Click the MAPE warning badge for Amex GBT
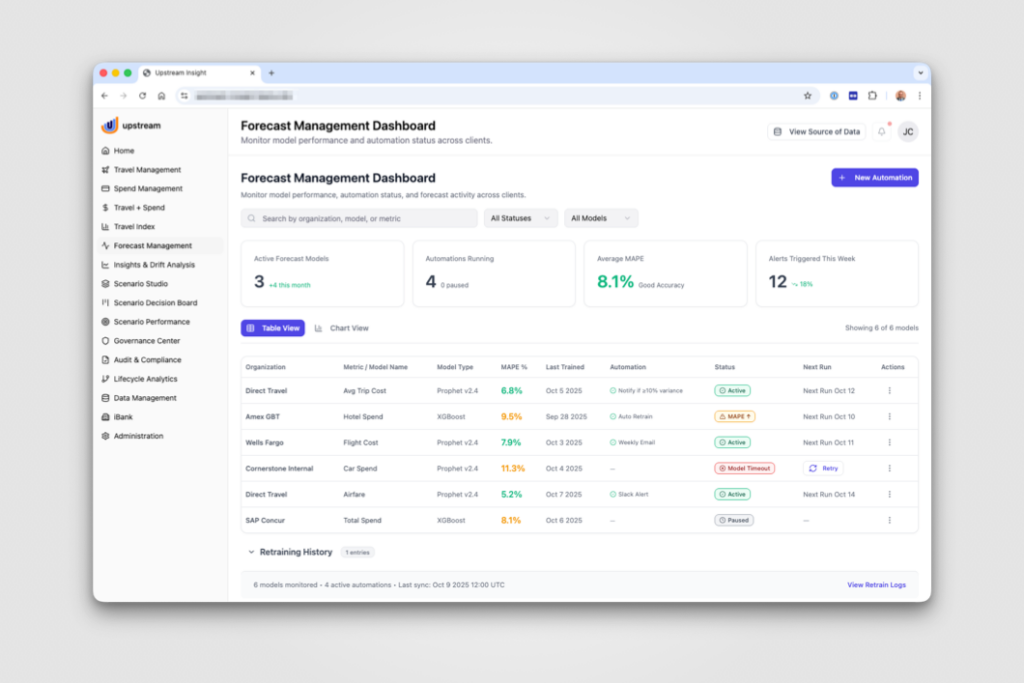The height and width of the screenshot is (683, 1024). (x=734, y=416)
